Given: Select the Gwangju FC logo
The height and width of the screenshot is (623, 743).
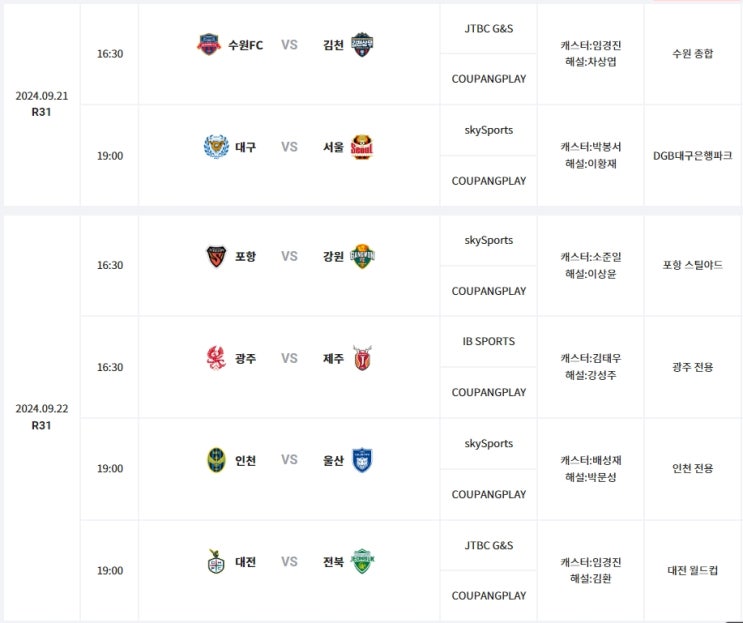Looking at the screenshot, I should 216,358.
